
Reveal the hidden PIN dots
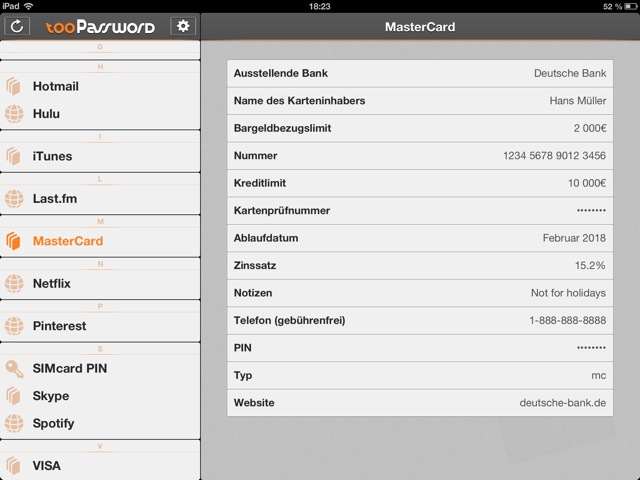coord(591,348)
